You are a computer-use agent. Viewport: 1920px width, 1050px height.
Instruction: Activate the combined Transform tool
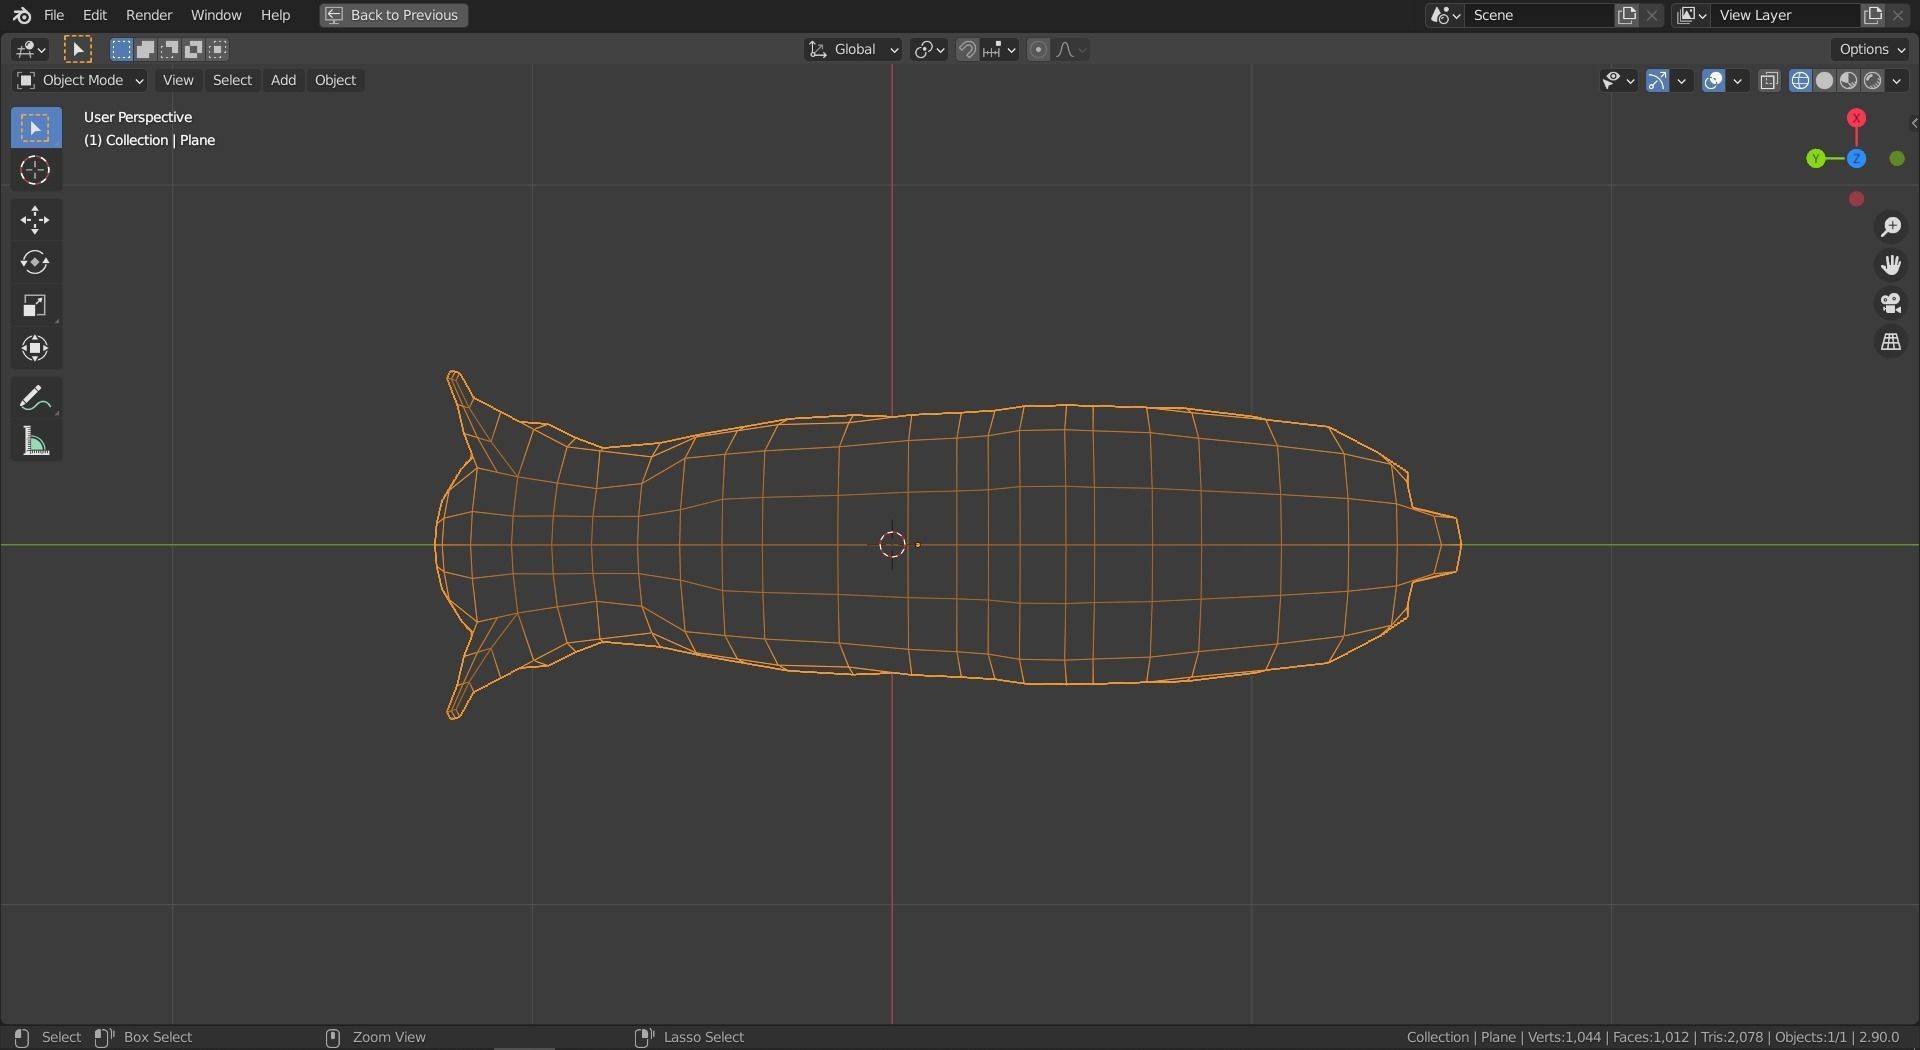point(36,349)
